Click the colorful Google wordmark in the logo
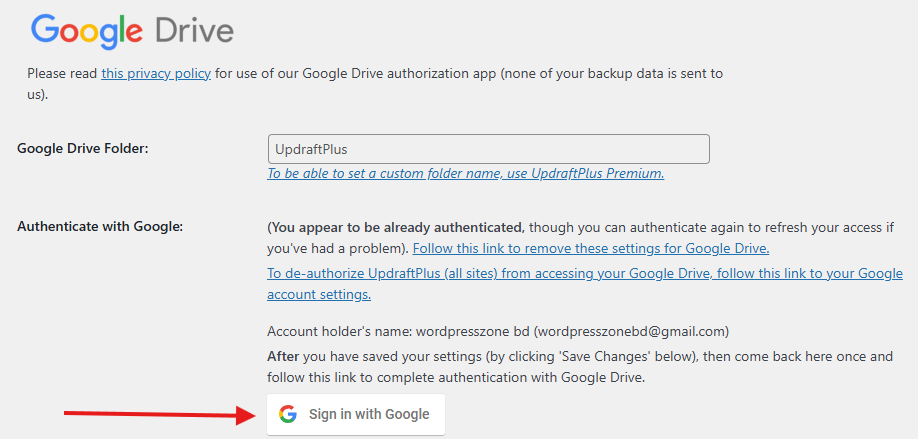Viewport: 918px width, 439px height. 87,32
